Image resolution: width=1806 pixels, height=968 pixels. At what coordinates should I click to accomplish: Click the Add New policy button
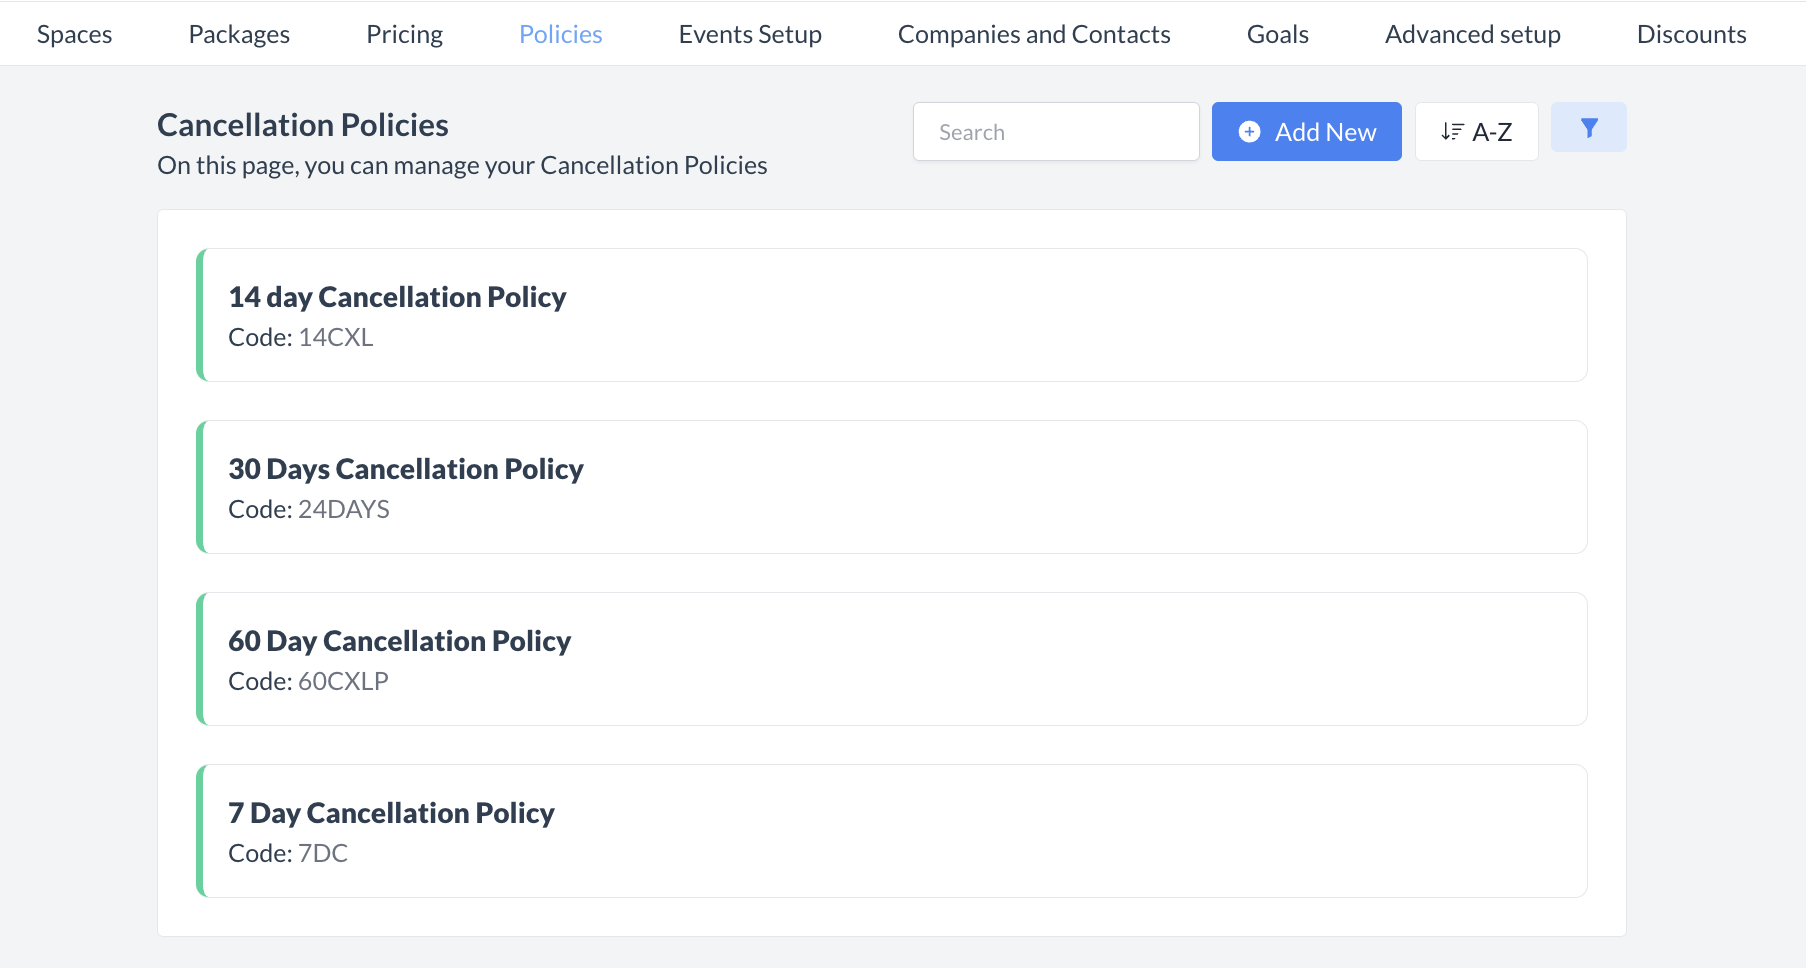click(1306, 132)
